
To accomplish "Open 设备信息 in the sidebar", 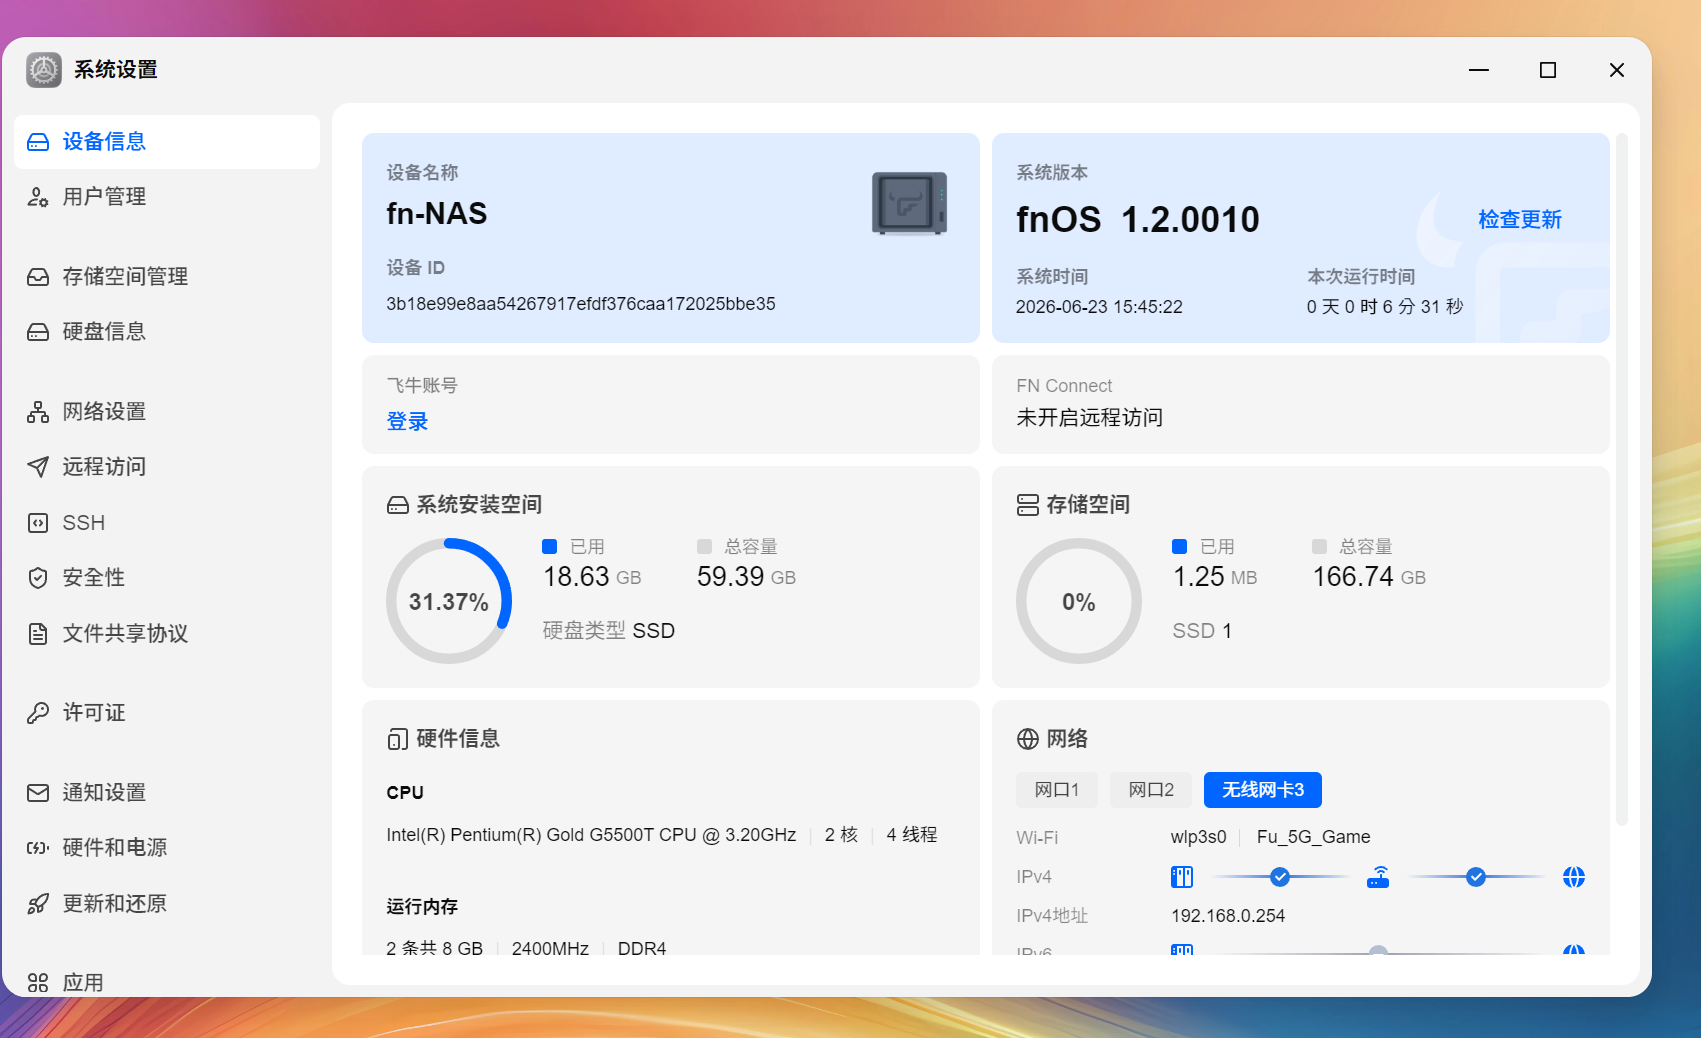I will click(x=167, y=142).
